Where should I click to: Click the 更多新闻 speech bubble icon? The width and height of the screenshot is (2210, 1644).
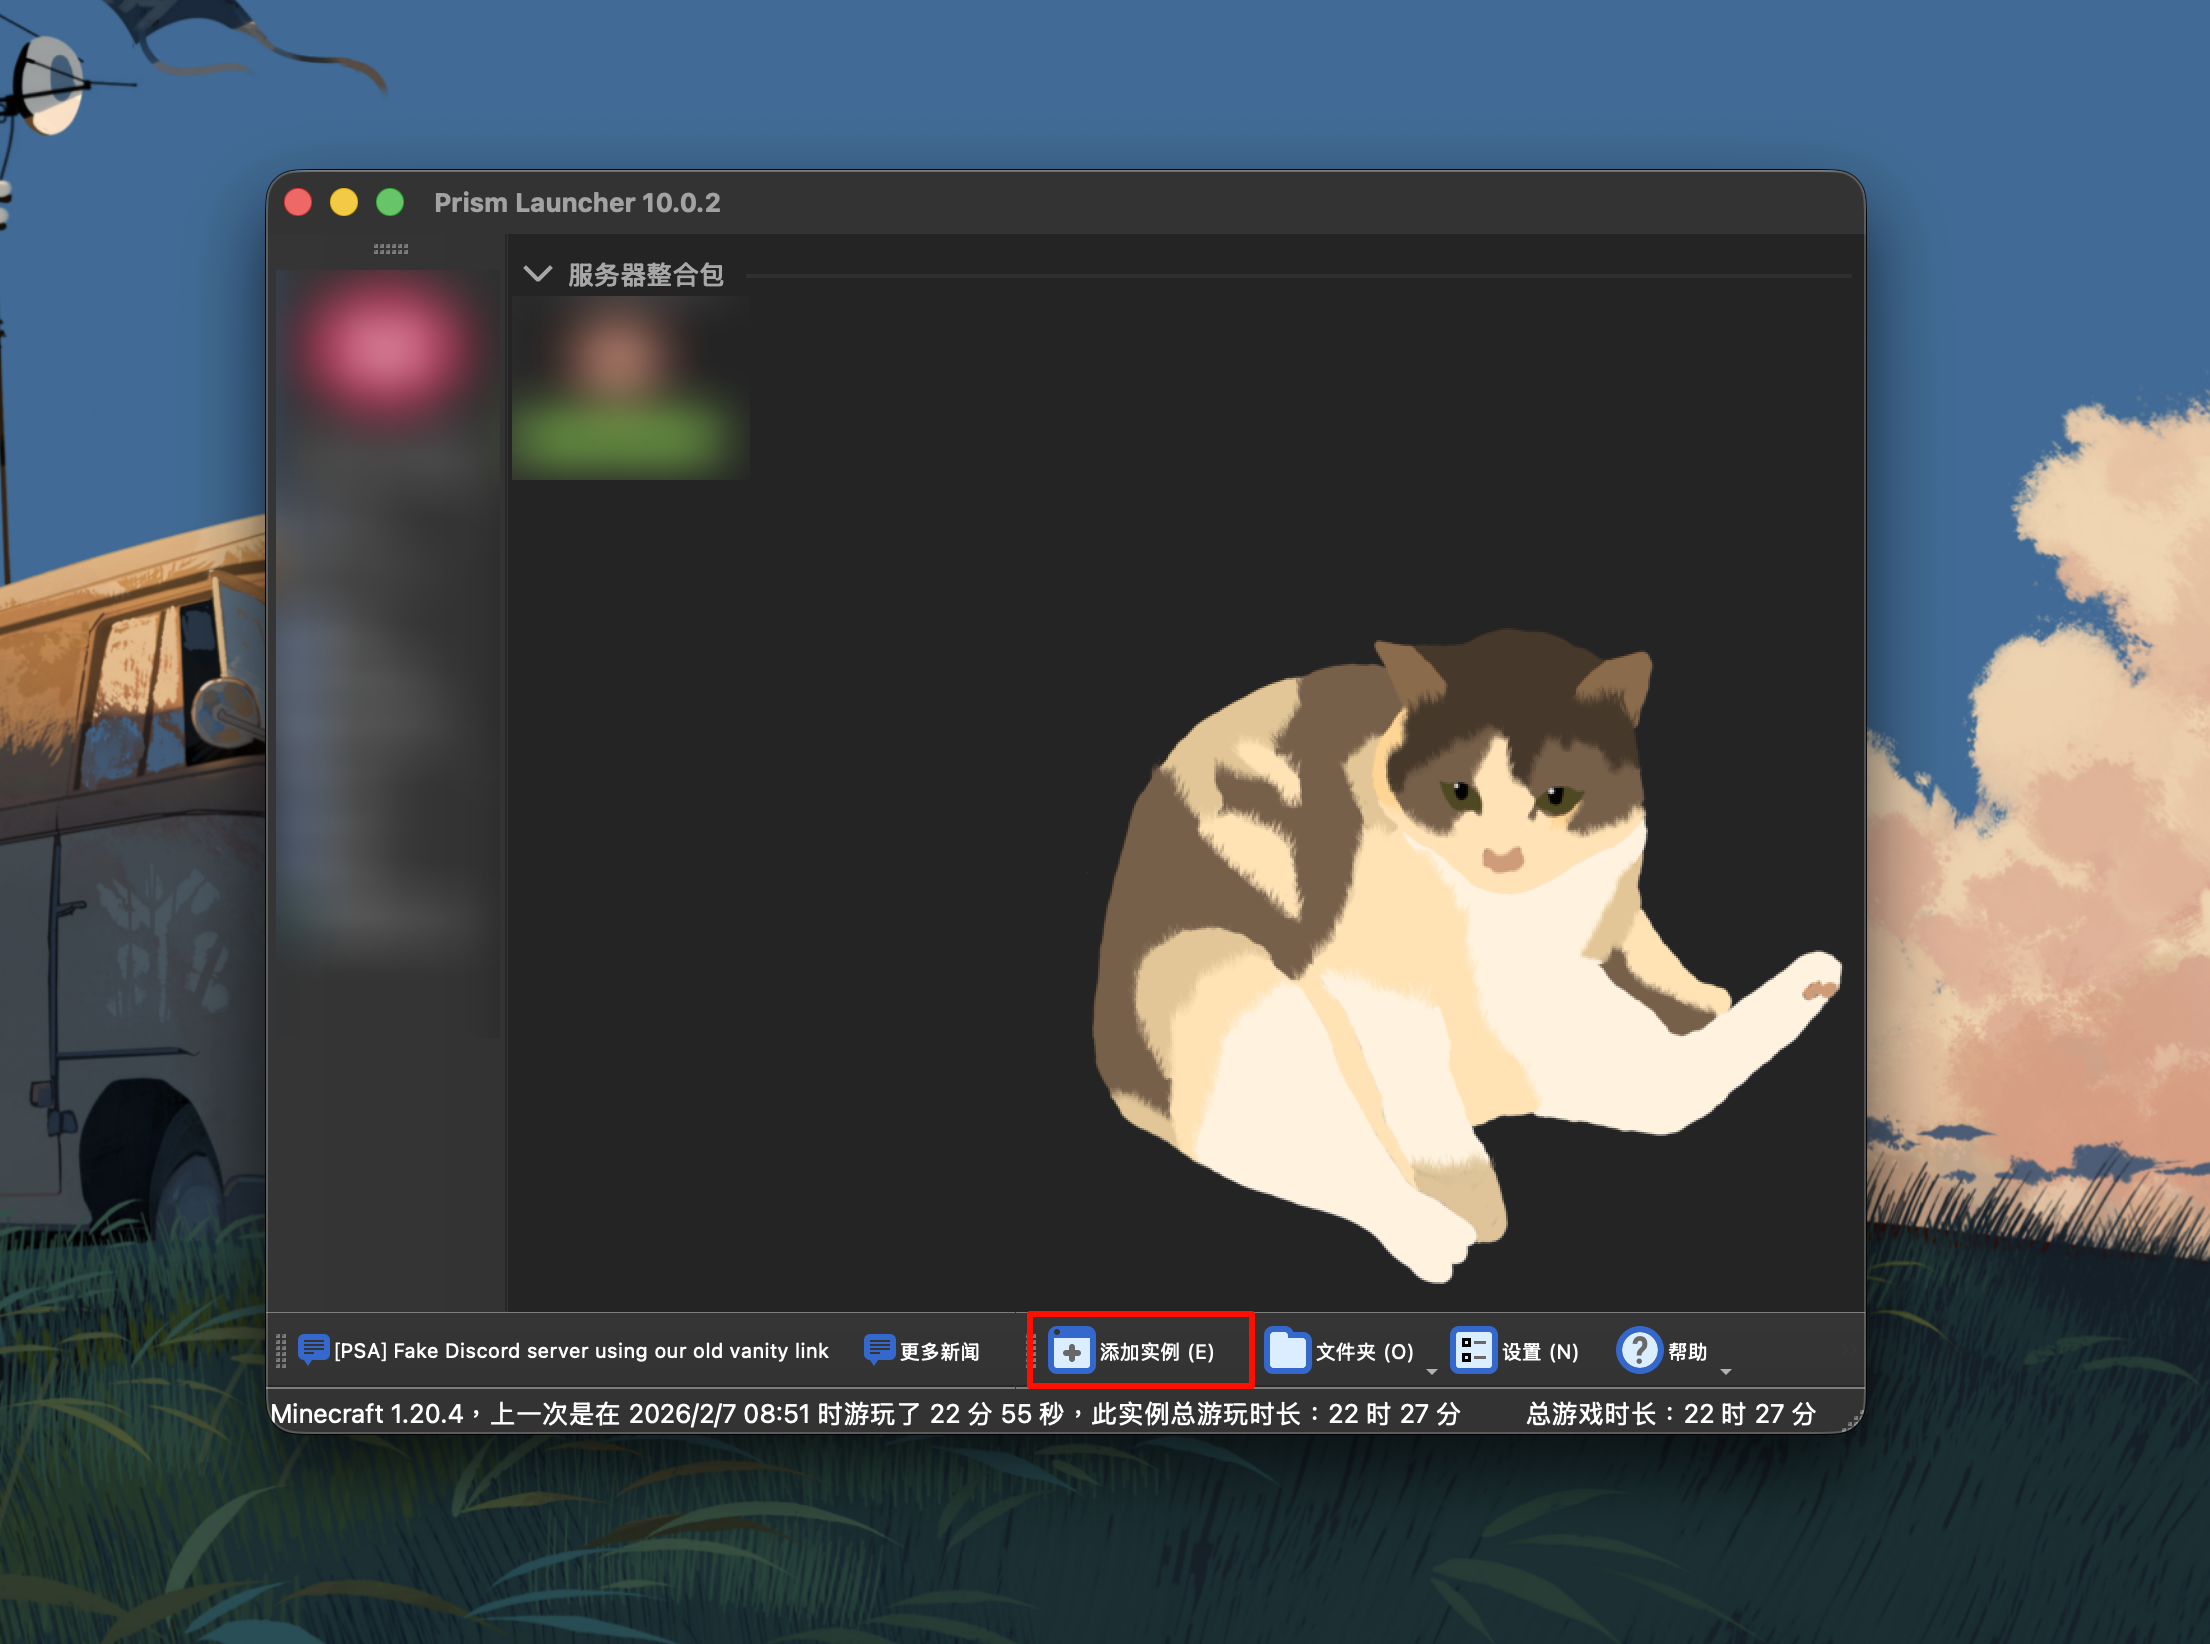click(x=878, y=1350)
